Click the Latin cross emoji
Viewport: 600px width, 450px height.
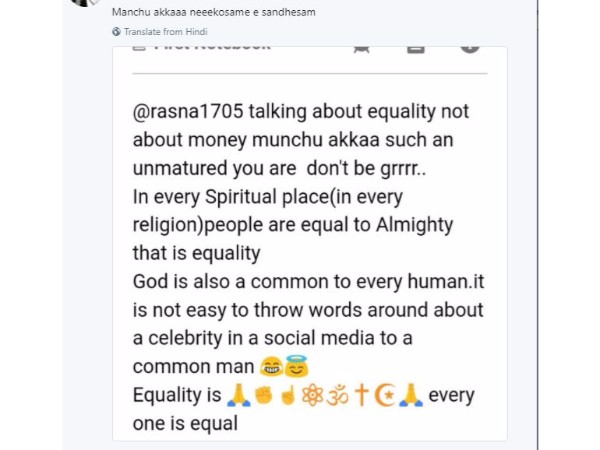tap(362, 395)
